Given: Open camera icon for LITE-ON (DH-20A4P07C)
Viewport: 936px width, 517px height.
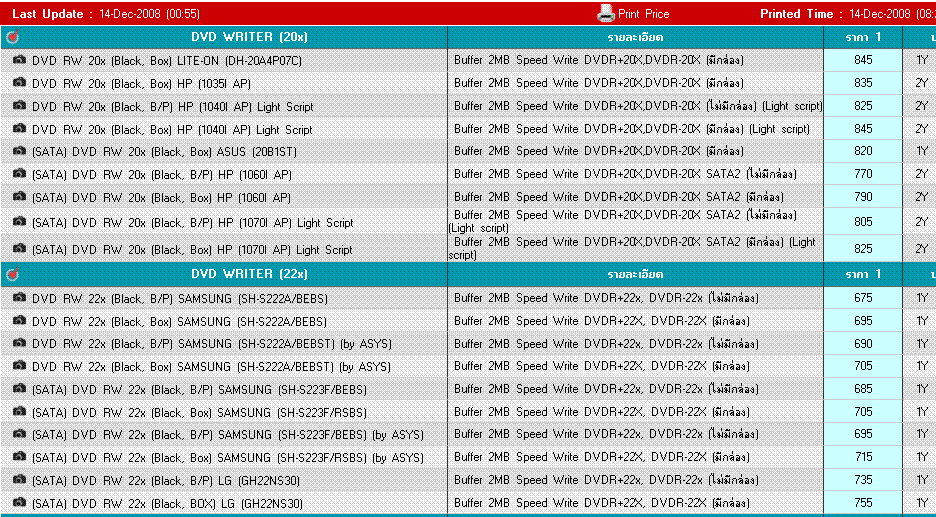Looking at the screenshot, I should (20, 60).
